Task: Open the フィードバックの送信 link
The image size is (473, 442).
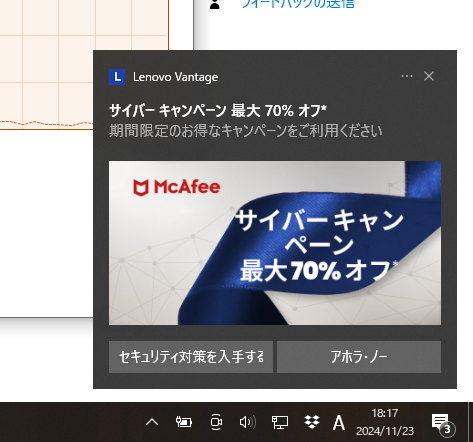Action: [x=298, y=4]
